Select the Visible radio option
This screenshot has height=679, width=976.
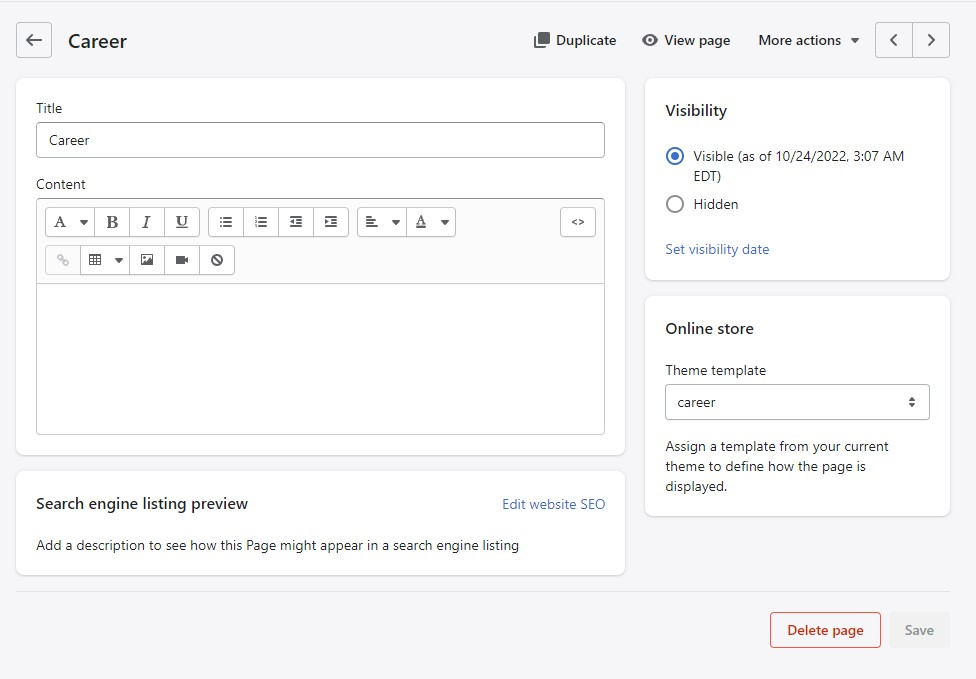pyautogui.click(x=675, y=156)
